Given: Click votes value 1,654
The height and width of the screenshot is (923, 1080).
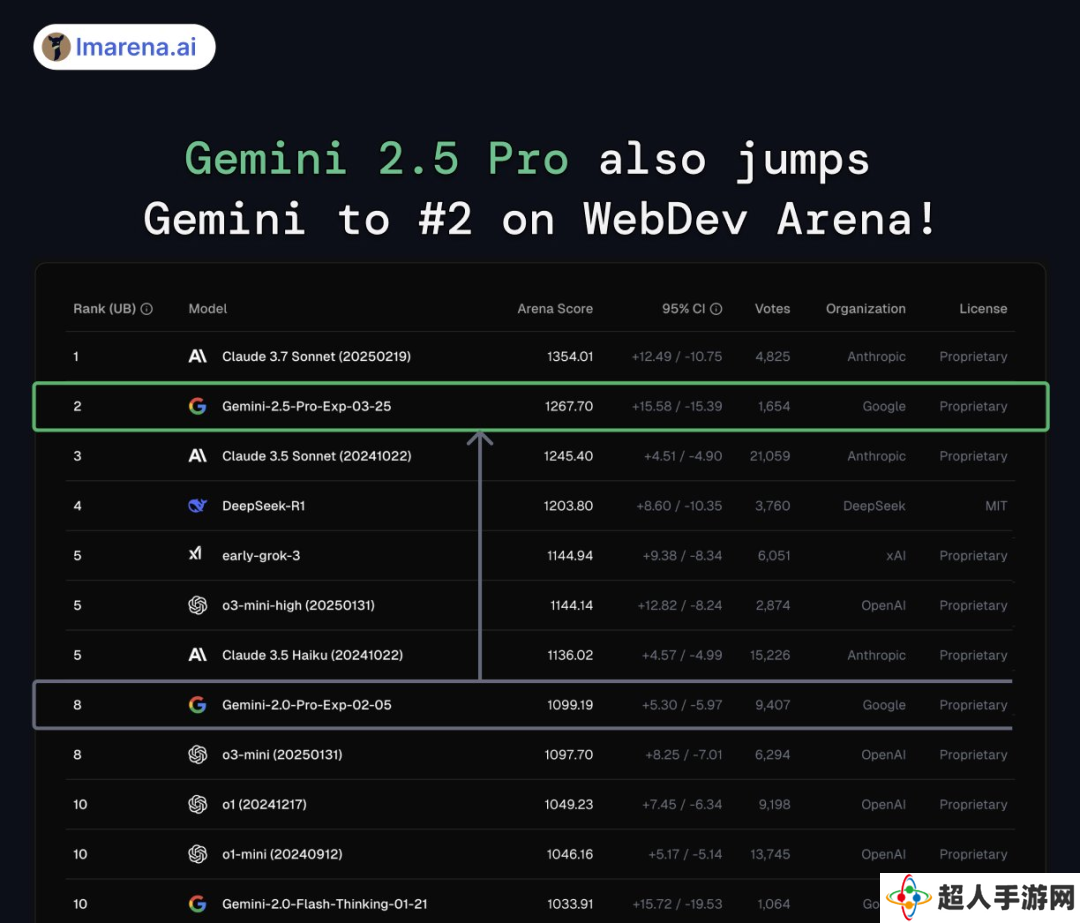Looking at the screenshot, I should (774, 406).
